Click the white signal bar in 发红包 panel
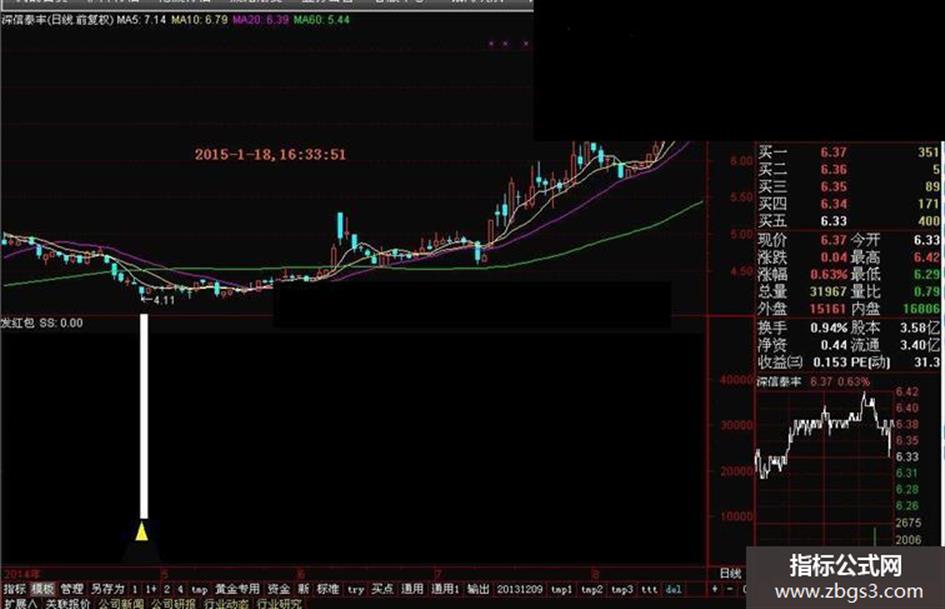Viewport: 945px width, 609px height. pos(144,416)
